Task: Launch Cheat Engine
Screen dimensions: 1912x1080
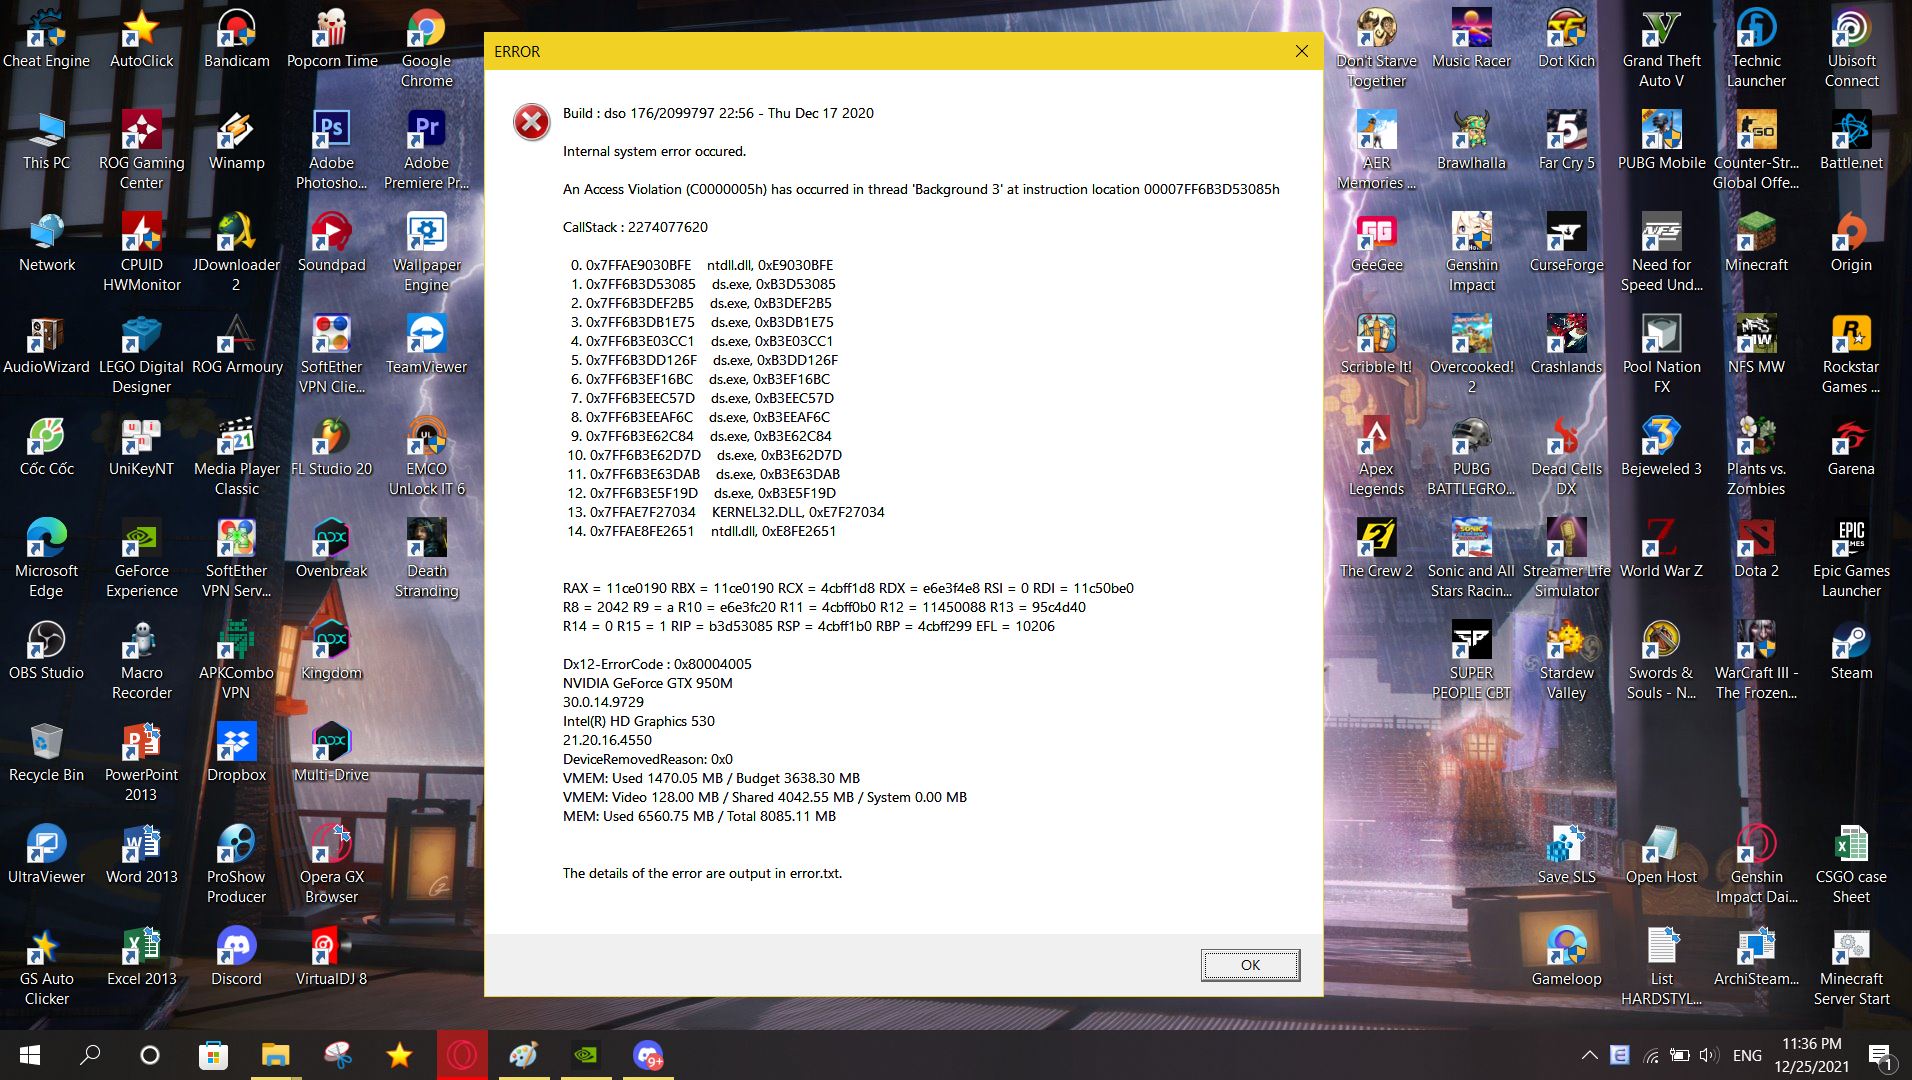Action: click(46, 34)
